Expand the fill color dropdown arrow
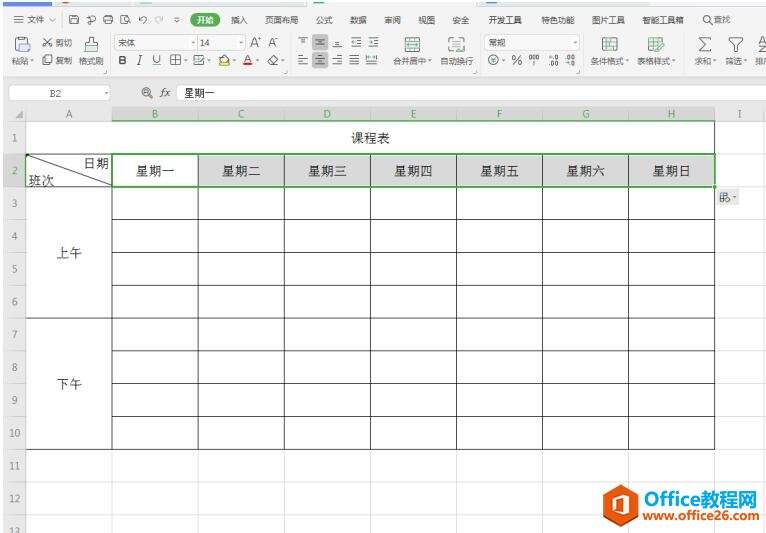Image resolution: width=766 pixels, height=533 pixels. pyautogui.click(x=234, y=61)
